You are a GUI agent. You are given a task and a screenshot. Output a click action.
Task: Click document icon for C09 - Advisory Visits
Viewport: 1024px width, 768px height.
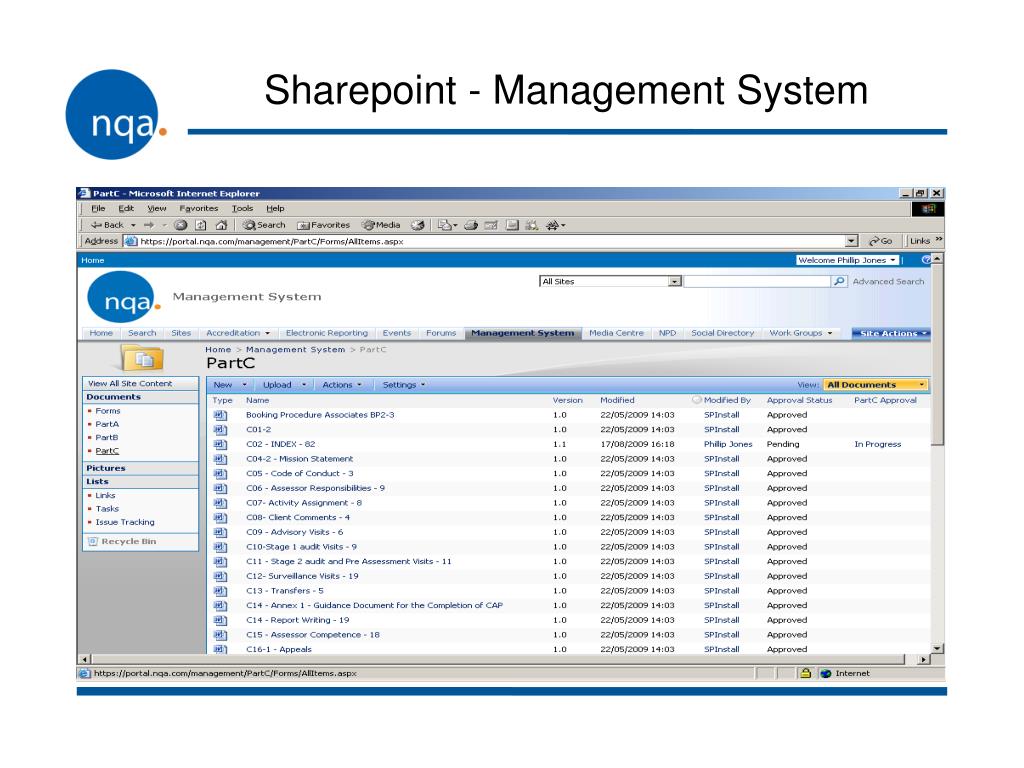tap(221, 533)
